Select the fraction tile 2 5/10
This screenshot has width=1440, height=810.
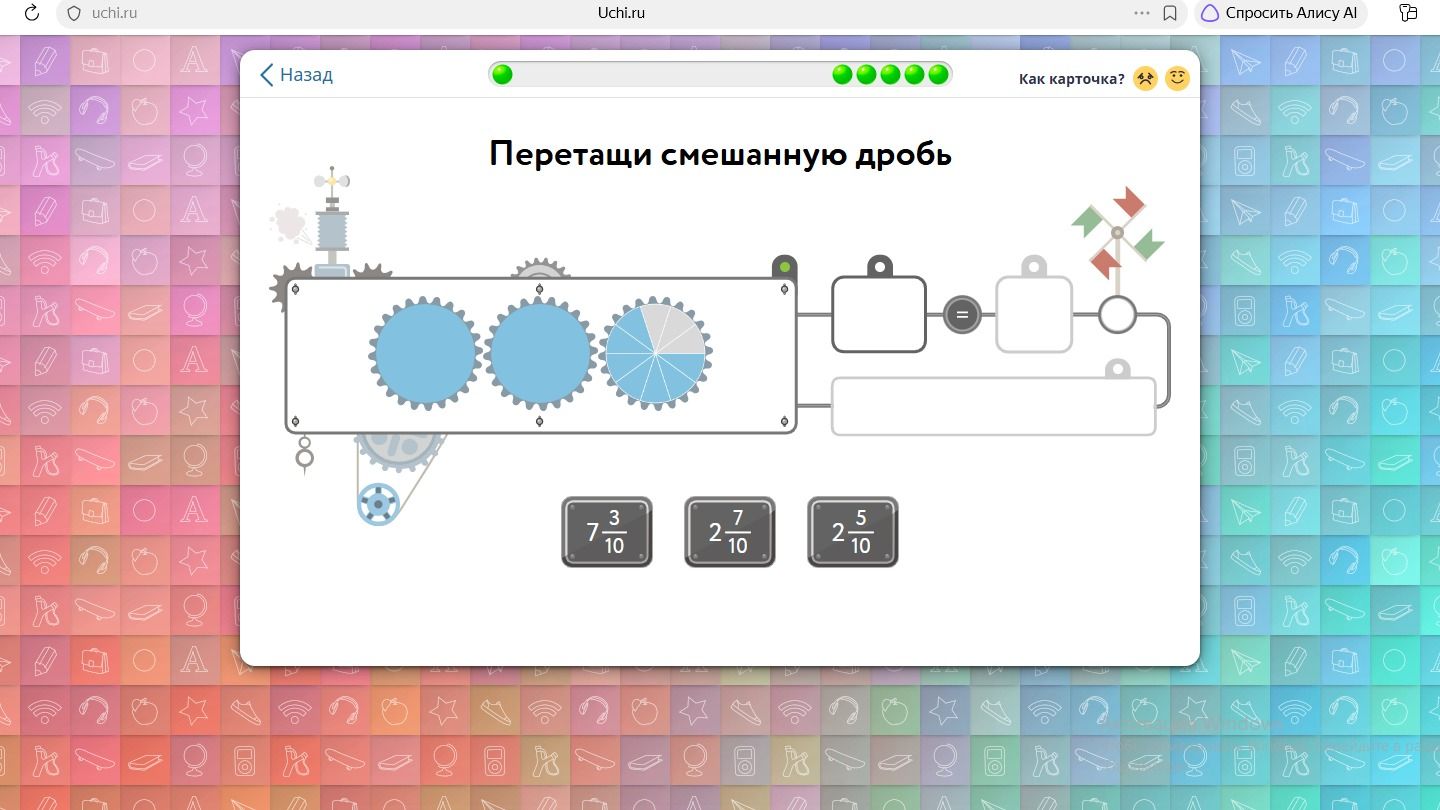[x=853, y=532]
